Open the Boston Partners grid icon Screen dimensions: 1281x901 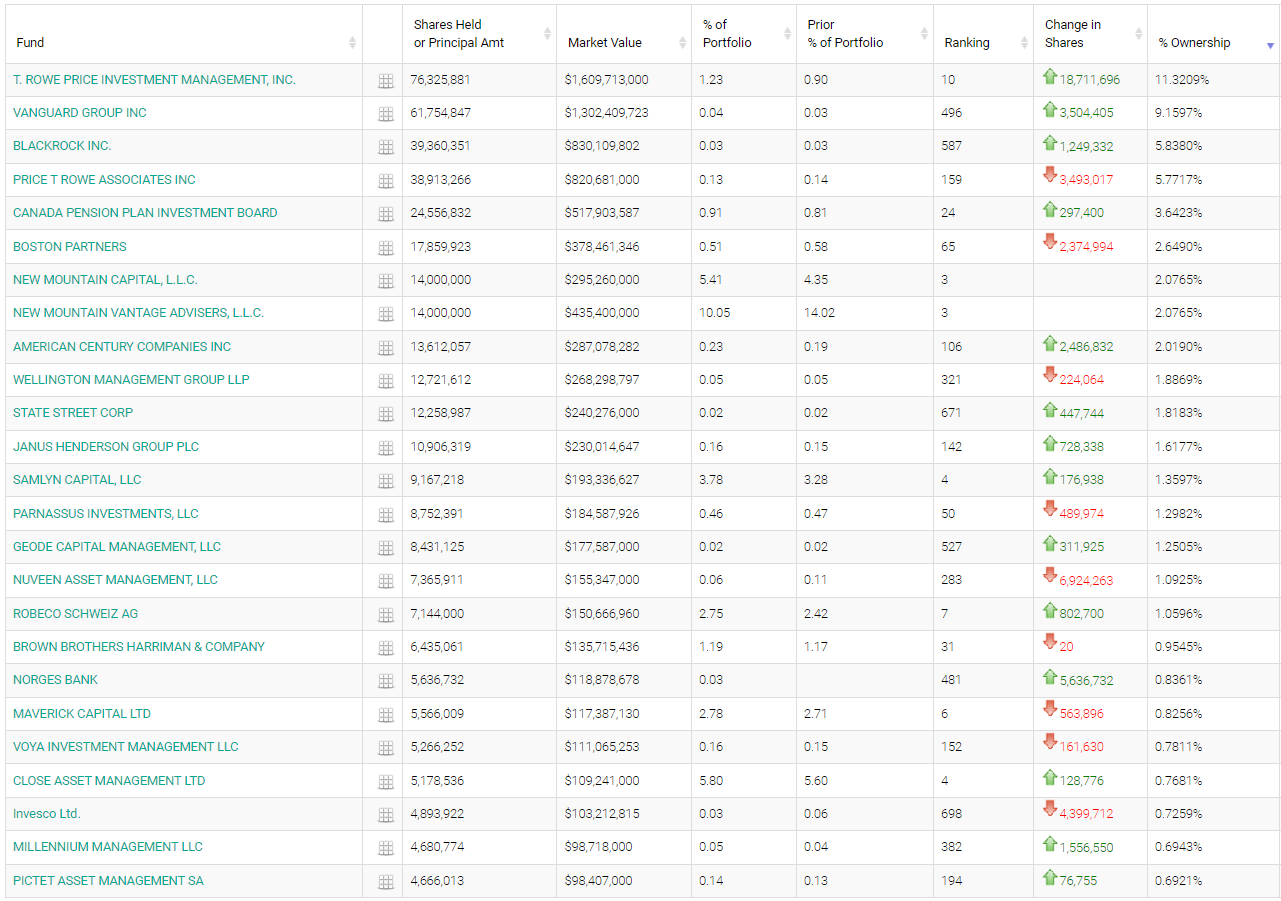click(385, 248)
